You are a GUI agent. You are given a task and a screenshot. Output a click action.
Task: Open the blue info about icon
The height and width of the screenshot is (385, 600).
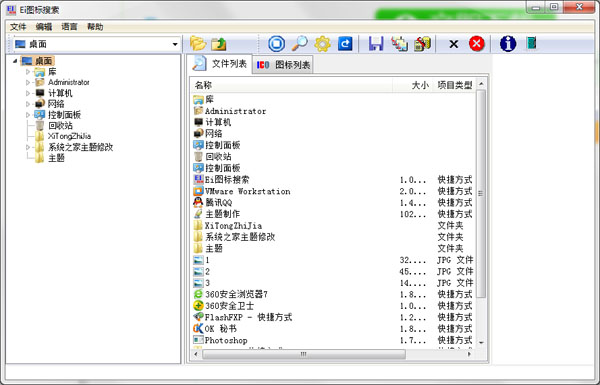pos(508,44)
